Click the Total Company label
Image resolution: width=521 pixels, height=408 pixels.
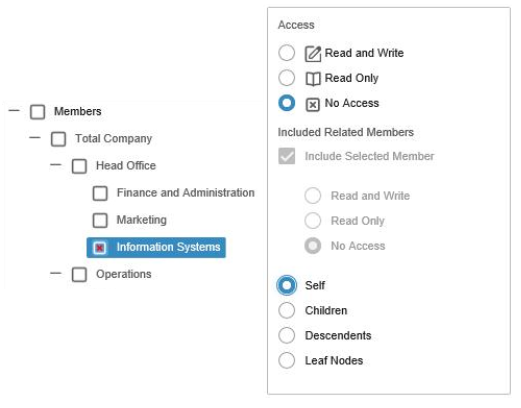(114, 139)
